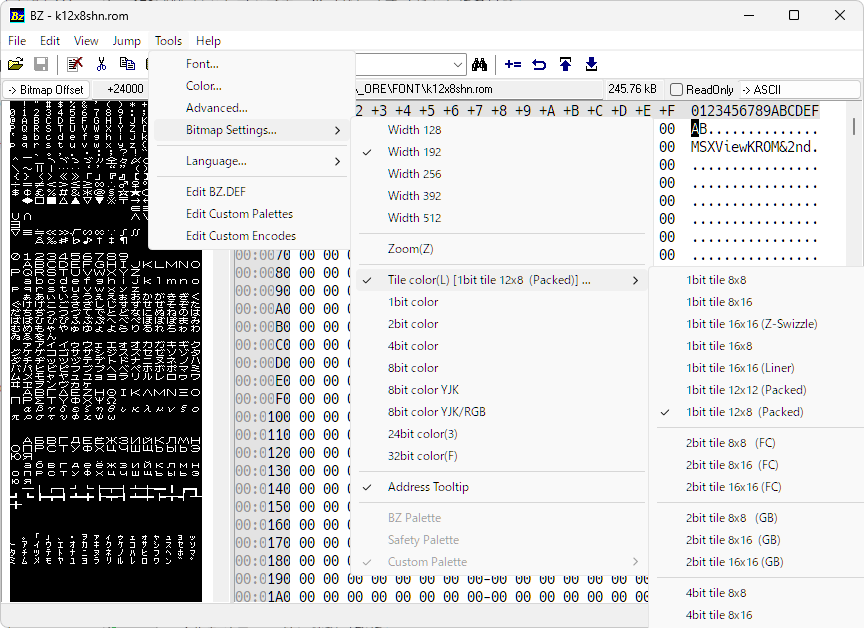Click the jump-to-bottom down arrow icon

pyautogui.click(x=591, y=64)
